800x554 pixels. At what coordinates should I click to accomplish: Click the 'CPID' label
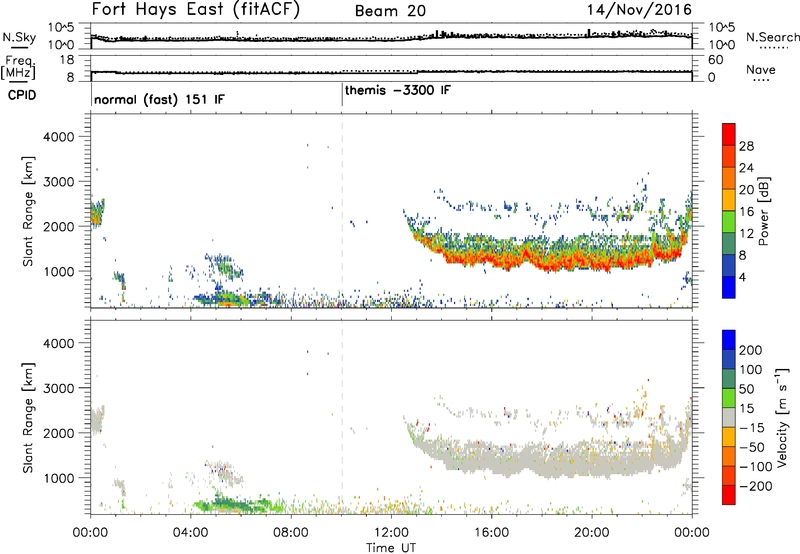[22, 95]
